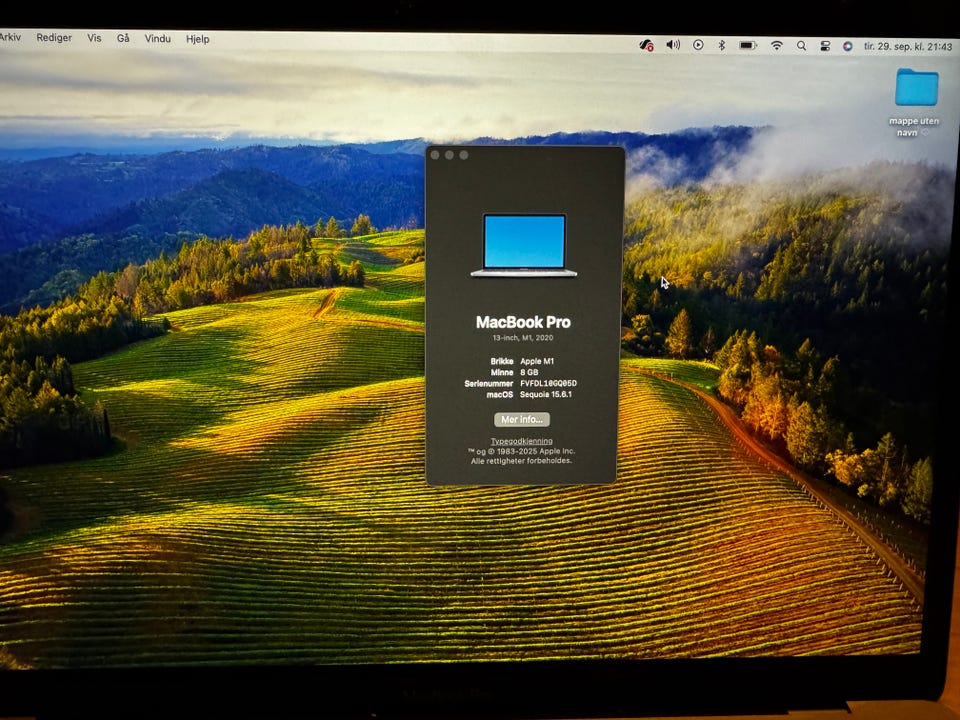Open the Wi-Fi menu
This screenshot has height=720, width=960.
776,45
